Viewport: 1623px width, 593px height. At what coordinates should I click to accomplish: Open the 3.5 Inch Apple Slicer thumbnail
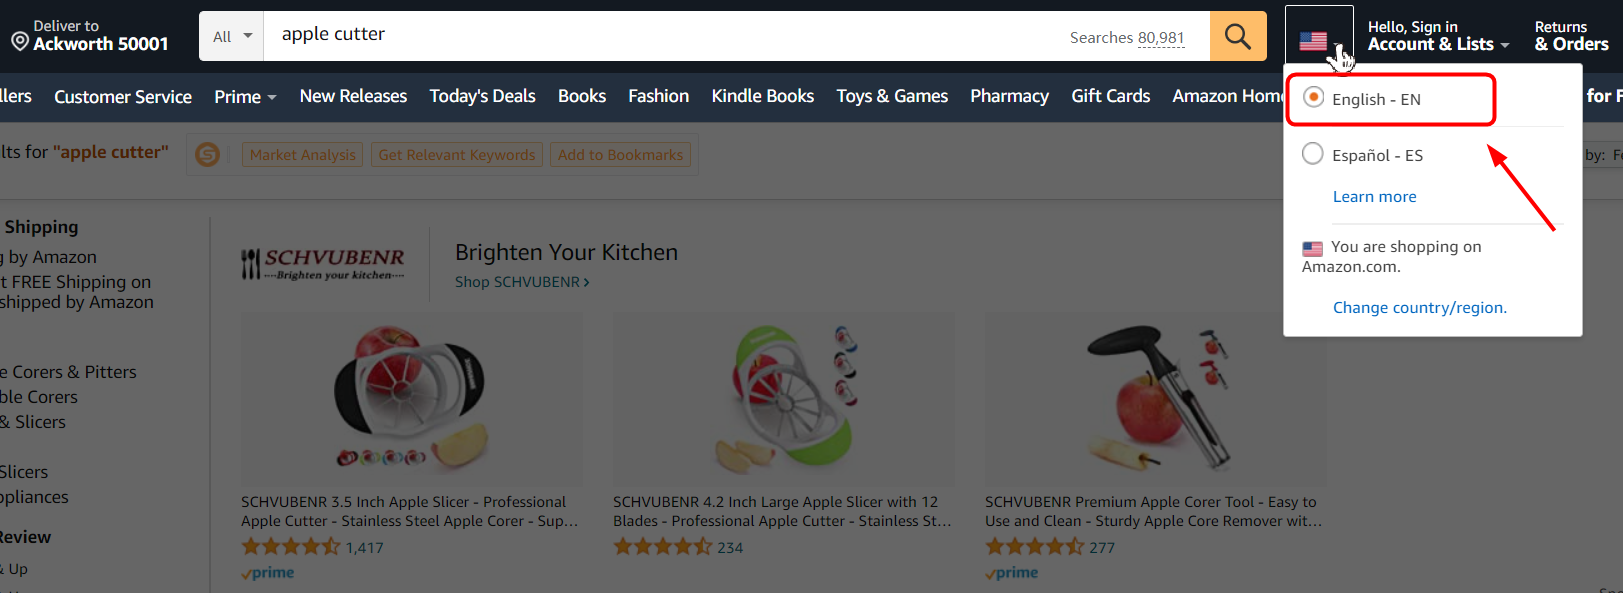411,398
